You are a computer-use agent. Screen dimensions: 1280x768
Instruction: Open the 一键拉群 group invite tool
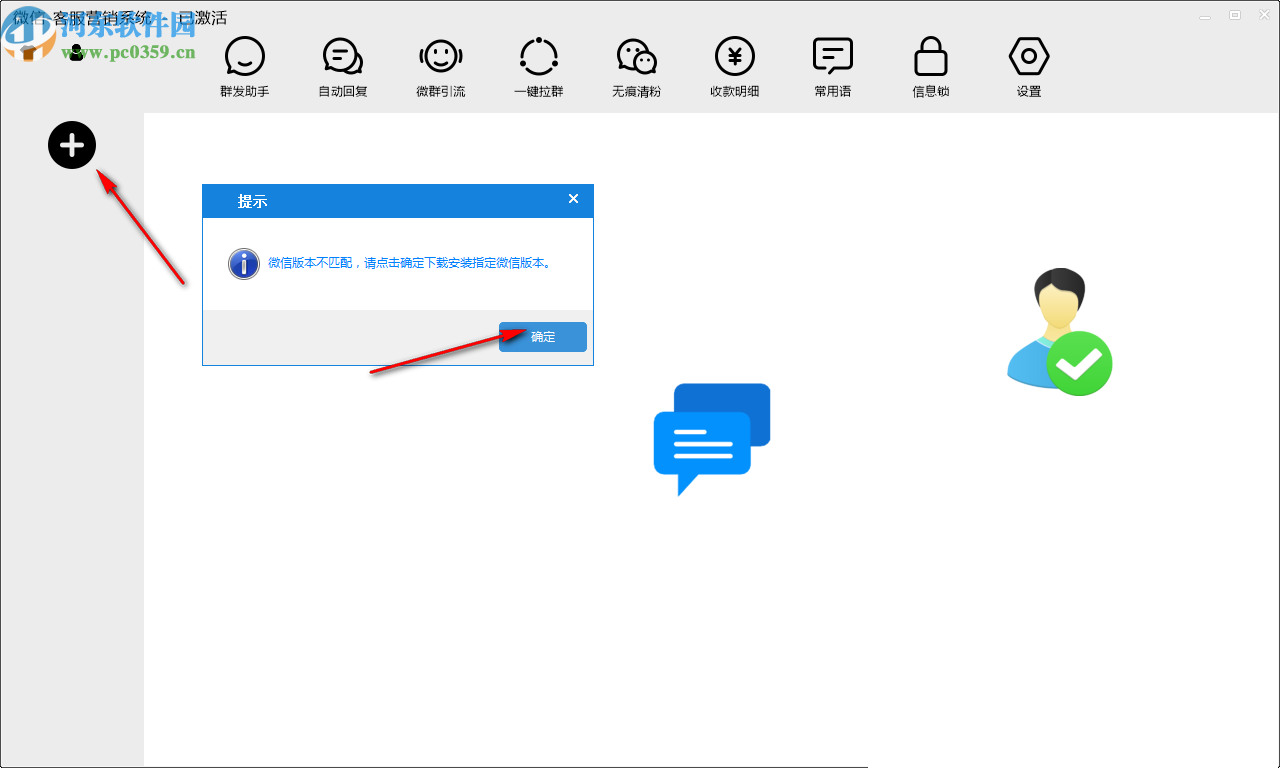[x=539, y=67]
